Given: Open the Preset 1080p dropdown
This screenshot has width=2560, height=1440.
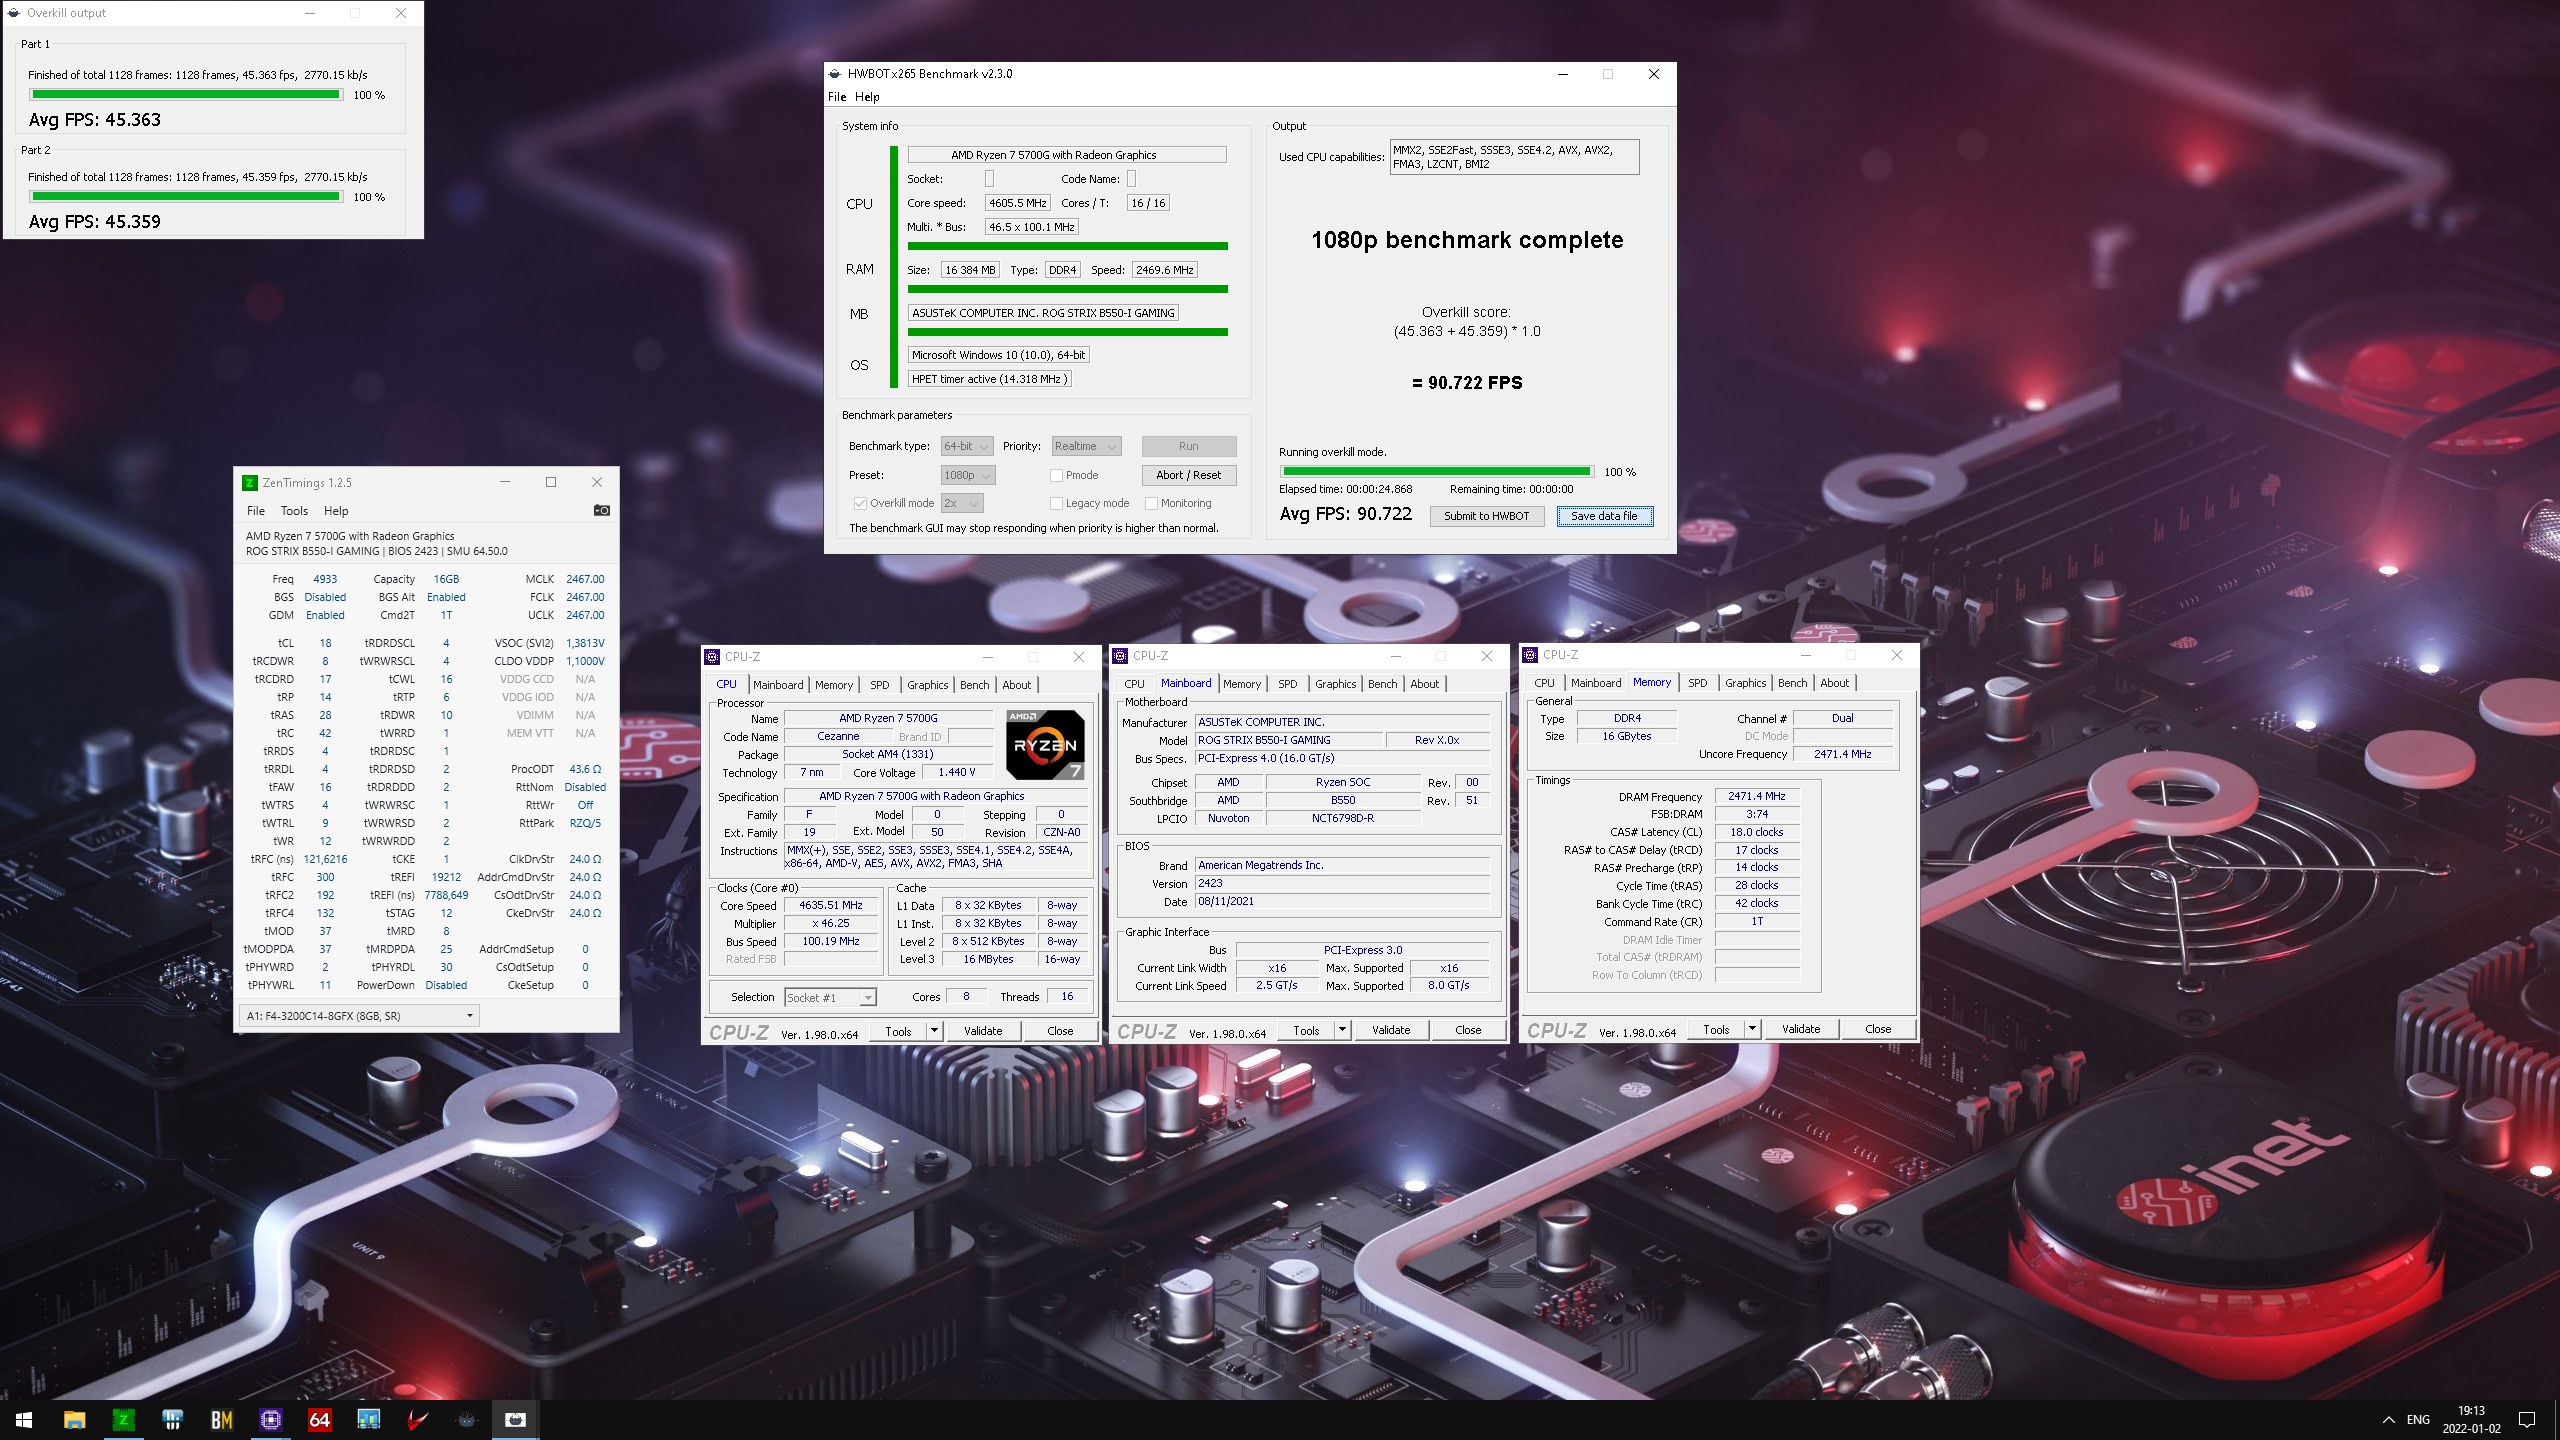Looking at the screenshot, I should point(968,475).
